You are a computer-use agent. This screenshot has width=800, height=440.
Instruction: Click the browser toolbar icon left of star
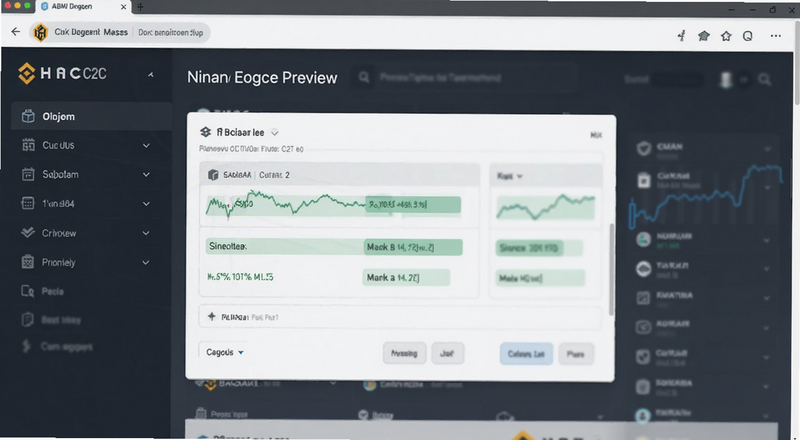pyautogui.click(x=704, y=36)
